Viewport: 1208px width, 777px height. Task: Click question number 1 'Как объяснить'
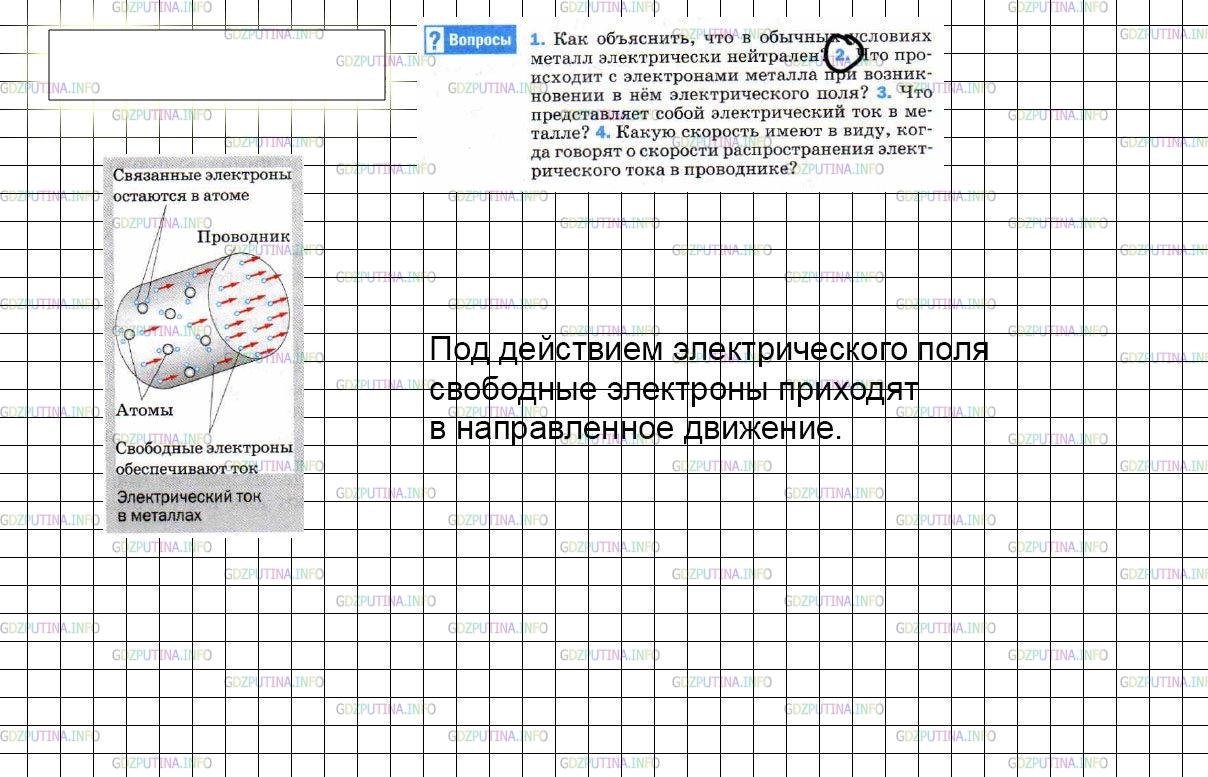click(x=537, y=39)
